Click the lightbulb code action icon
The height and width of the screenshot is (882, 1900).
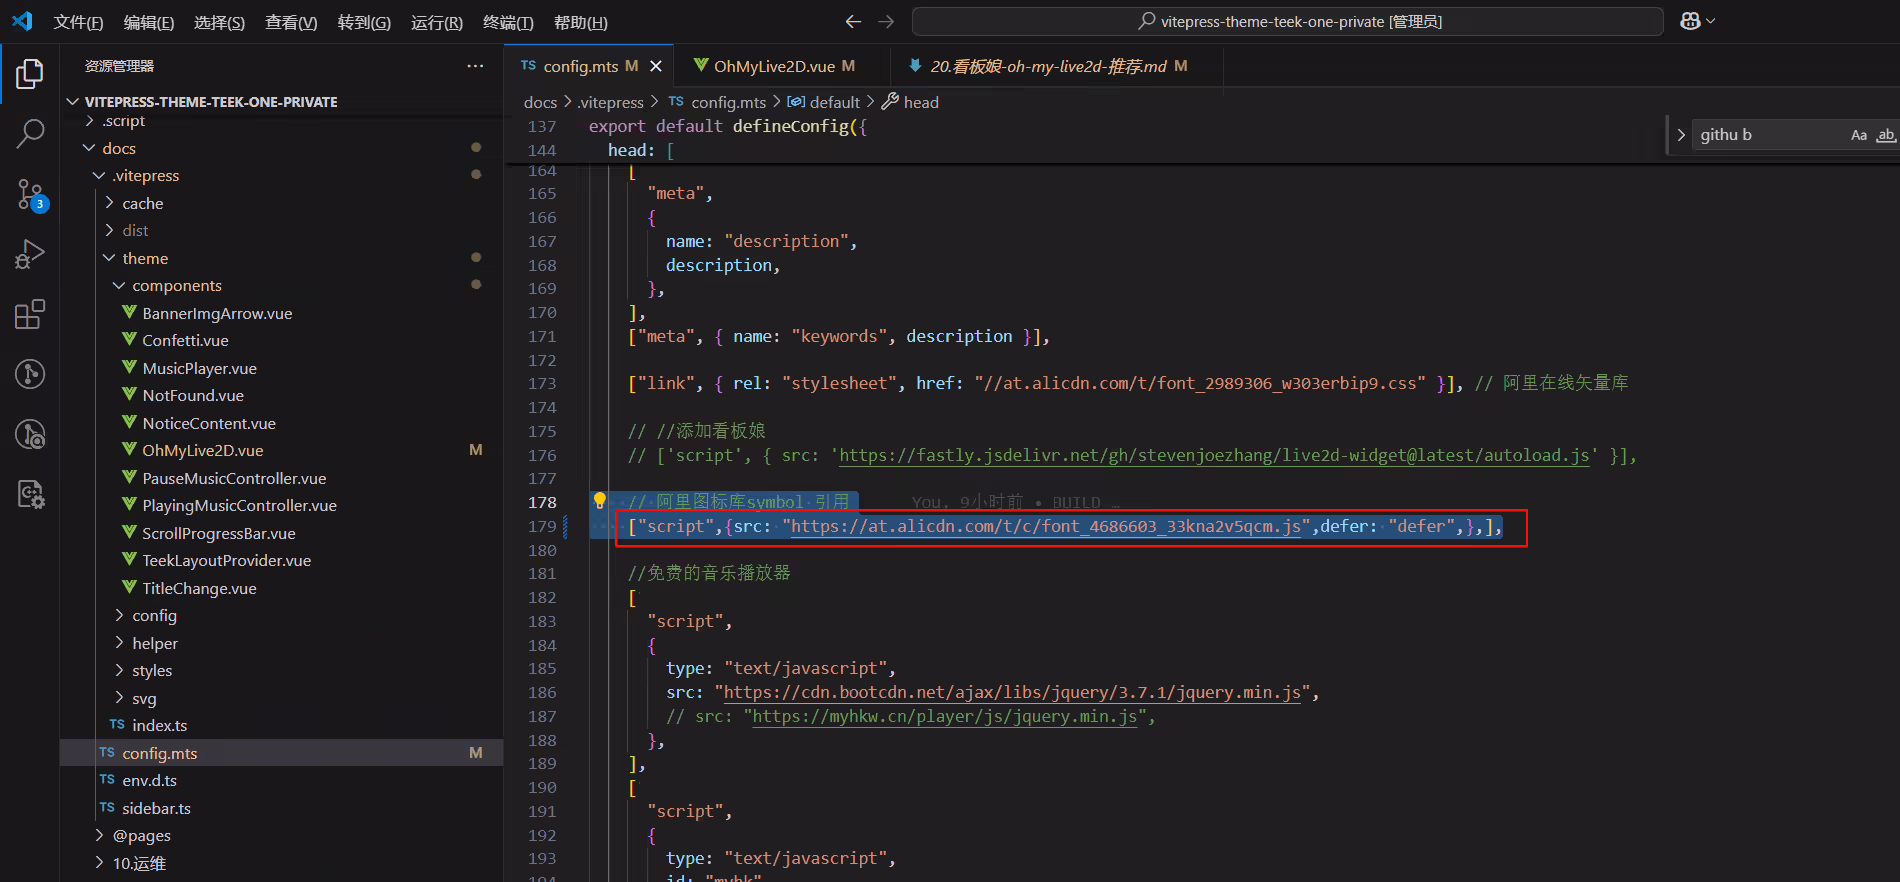click(599, 501)
